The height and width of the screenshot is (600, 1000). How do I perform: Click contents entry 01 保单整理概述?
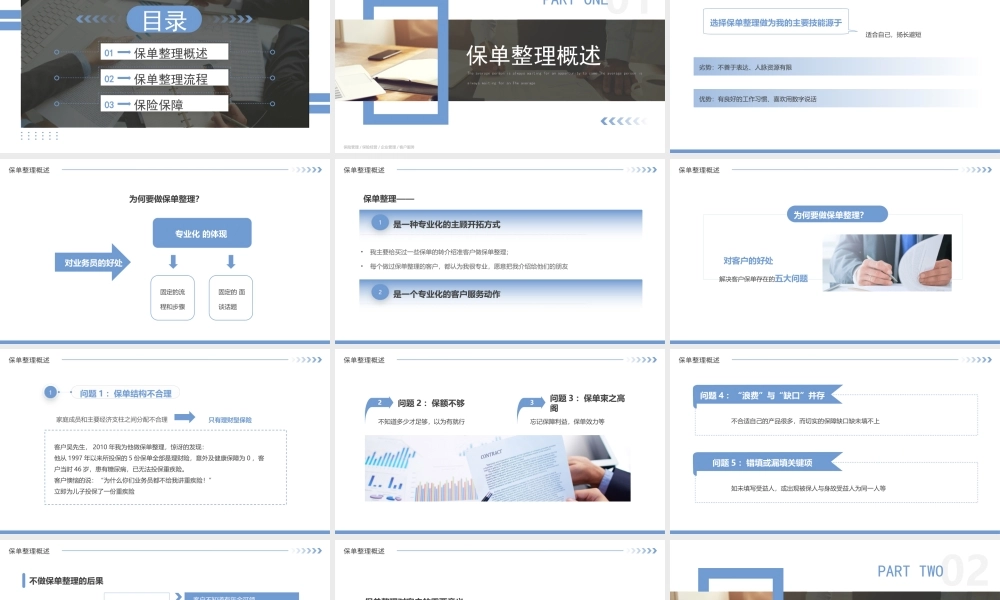[x=164, y=52]
